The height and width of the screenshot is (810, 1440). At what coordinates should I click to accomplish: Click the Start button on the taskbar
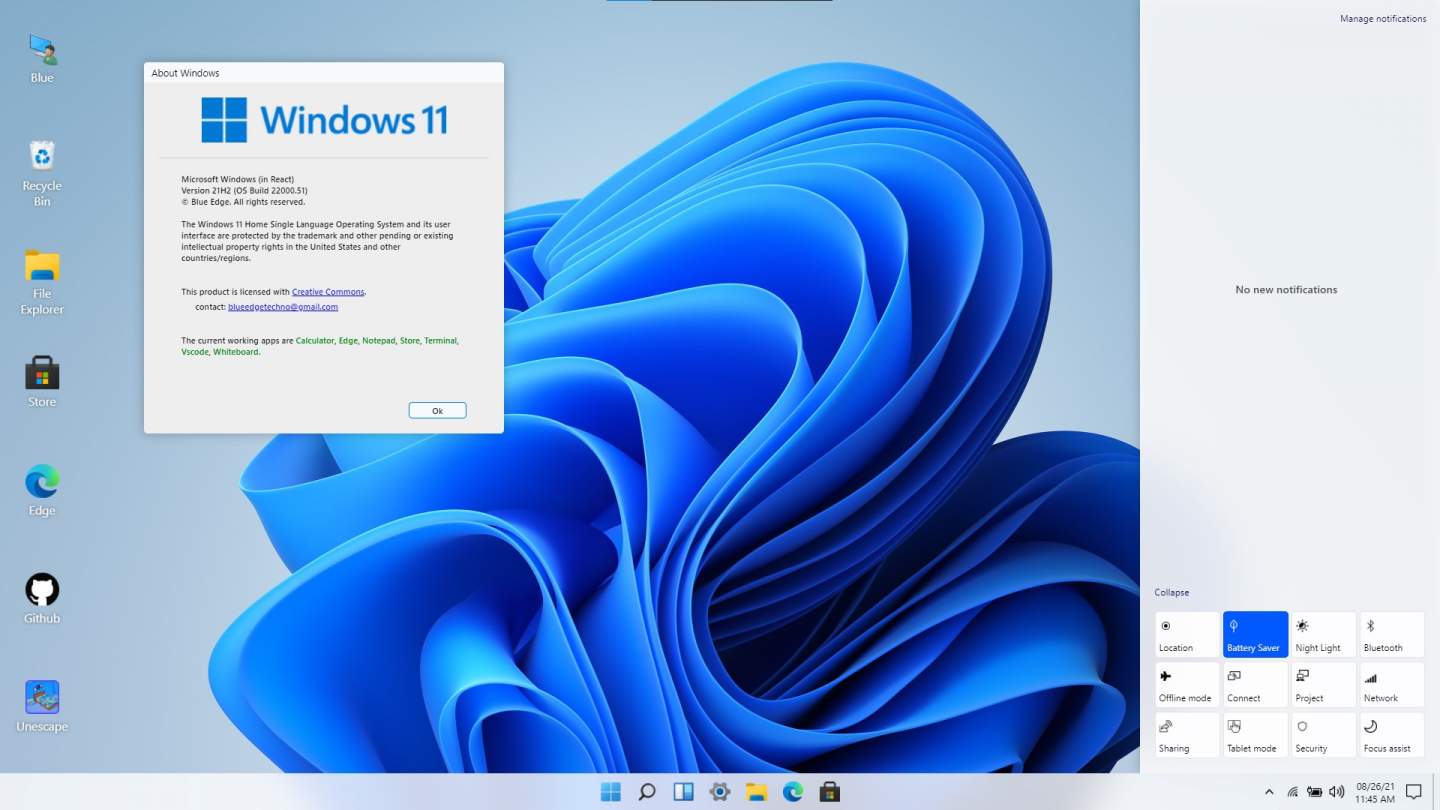(610, 791)
